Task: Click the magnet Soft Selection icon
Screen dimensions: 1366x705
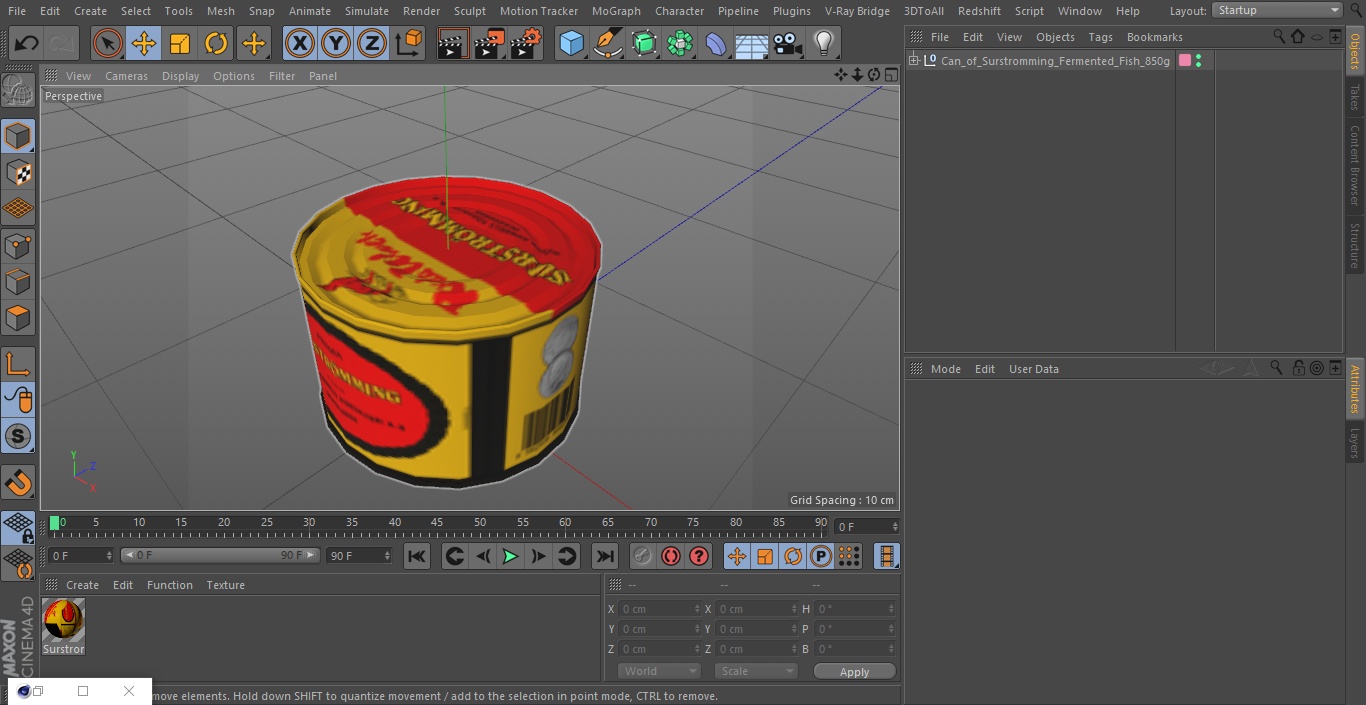Action: pyautogui.click(x=18, y=482)
